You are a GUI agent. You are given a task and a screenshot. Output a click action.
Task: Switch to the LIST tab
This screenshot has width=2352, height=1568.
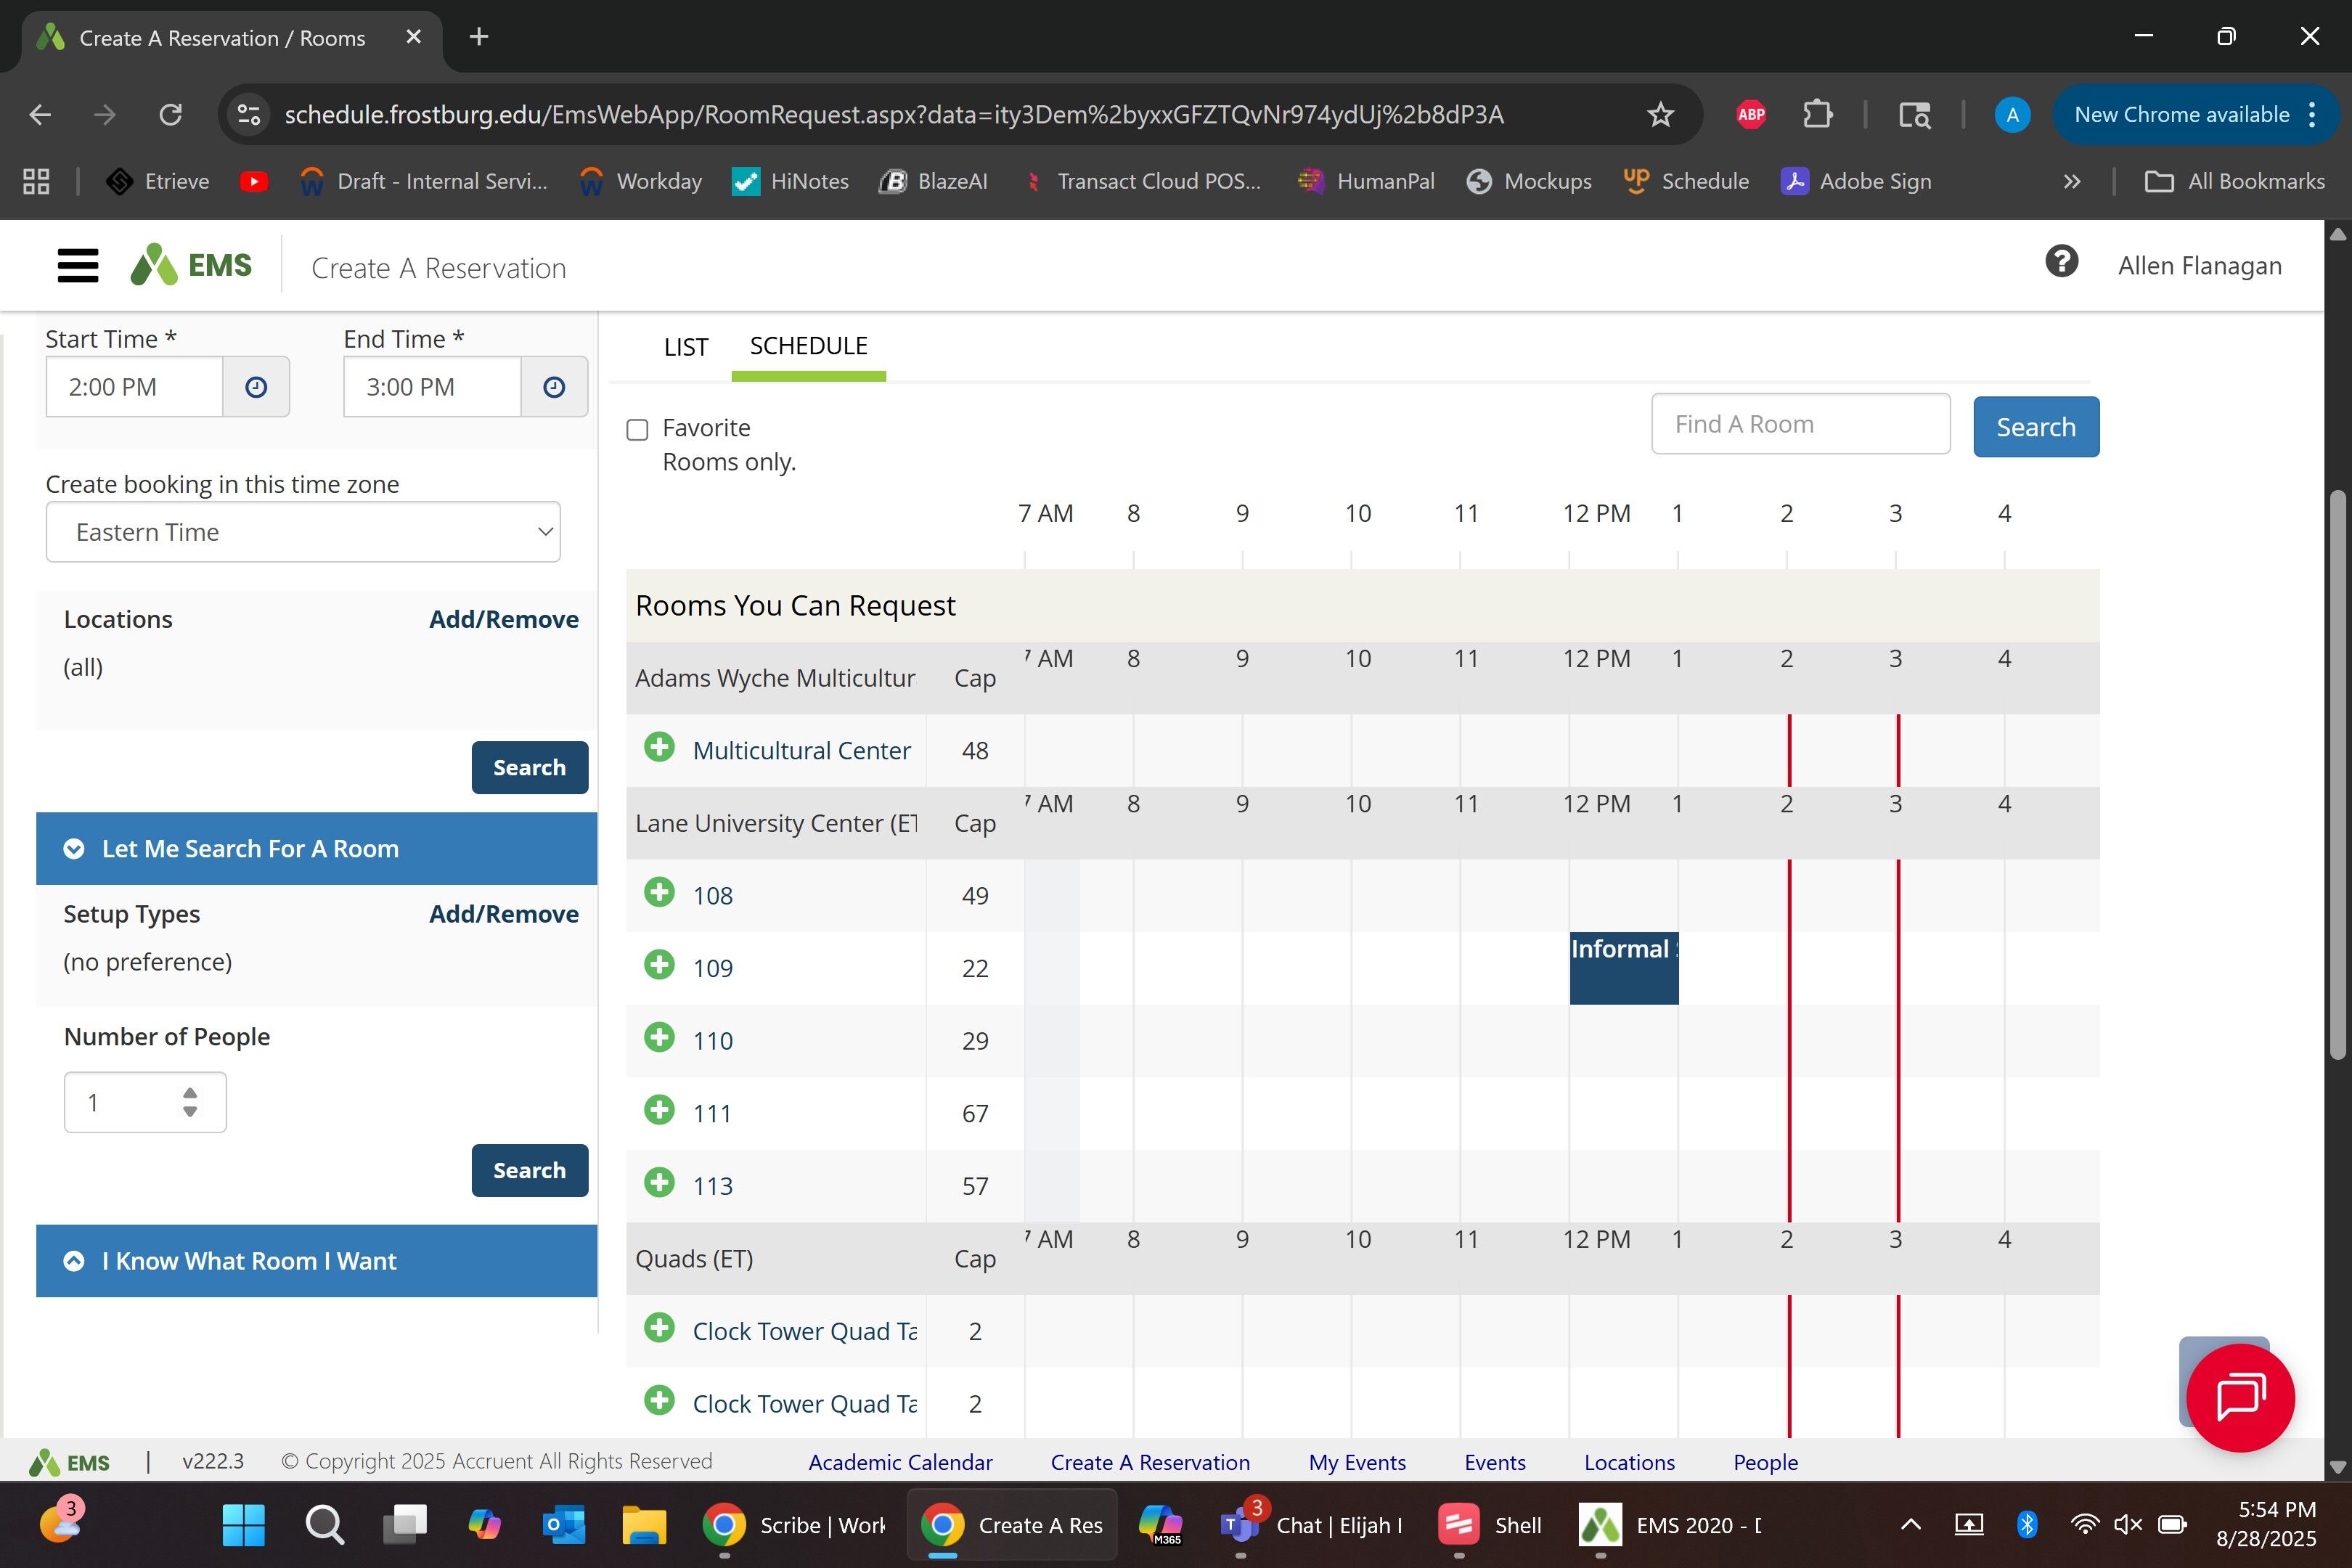tap(685, 347)
